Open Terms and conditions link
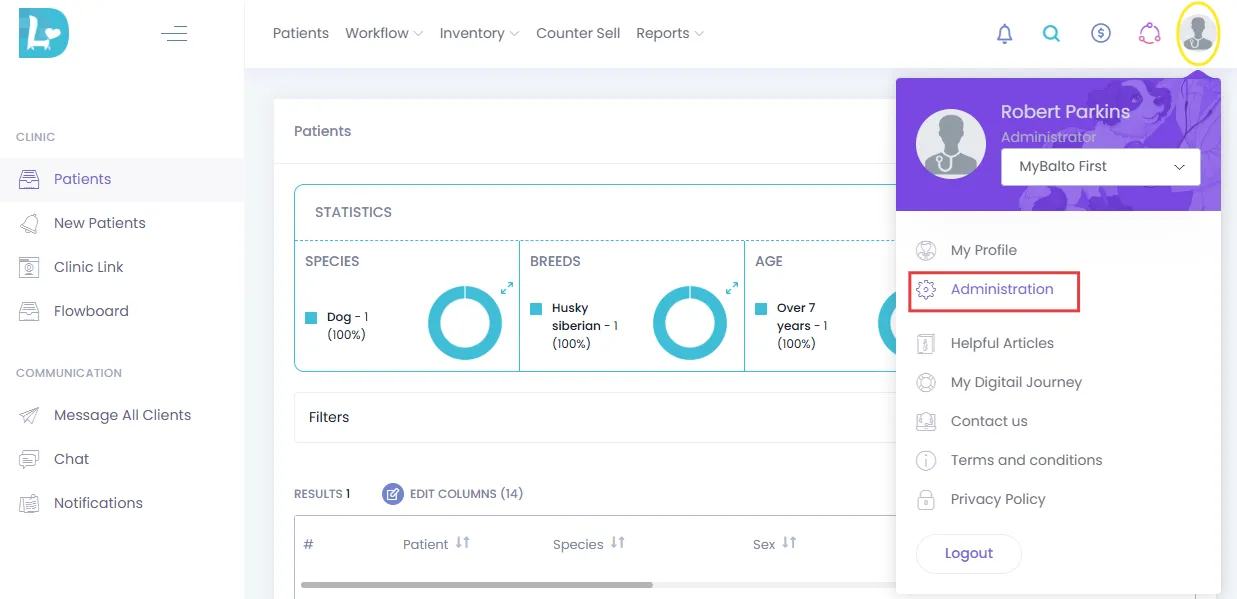This screenshot has height=599, width=1237. 1026,460
